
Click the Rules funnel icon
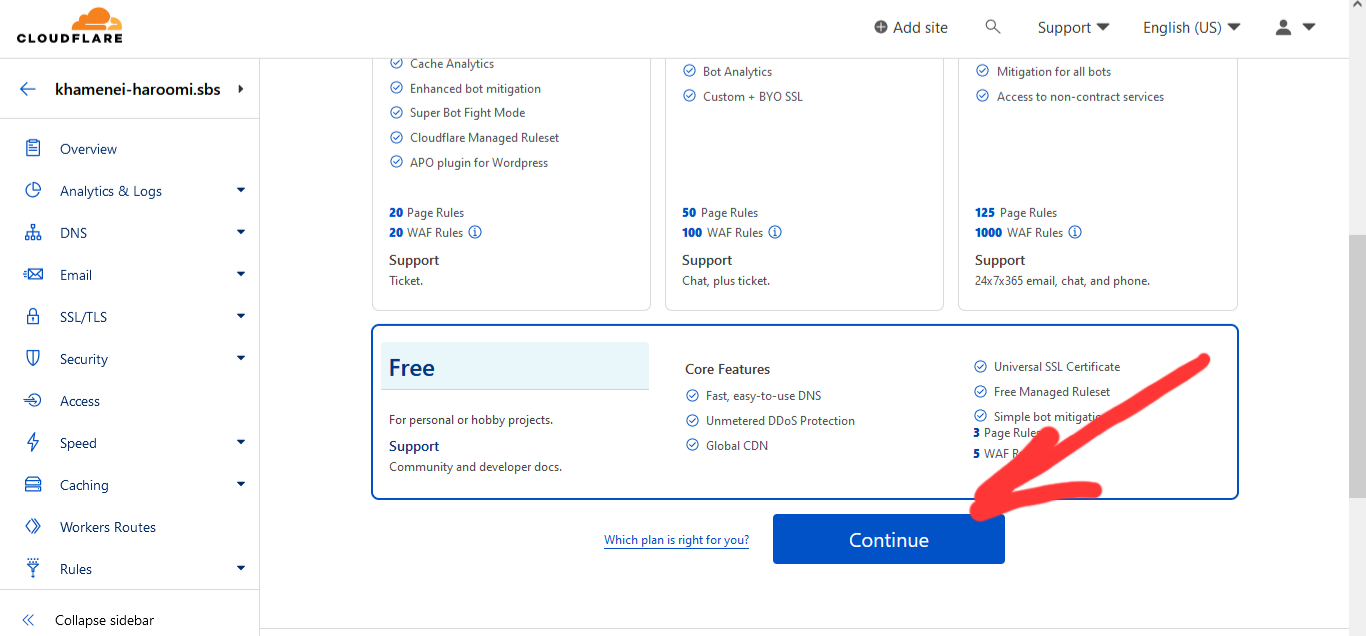pyautogui.click(x=33, y=568)
